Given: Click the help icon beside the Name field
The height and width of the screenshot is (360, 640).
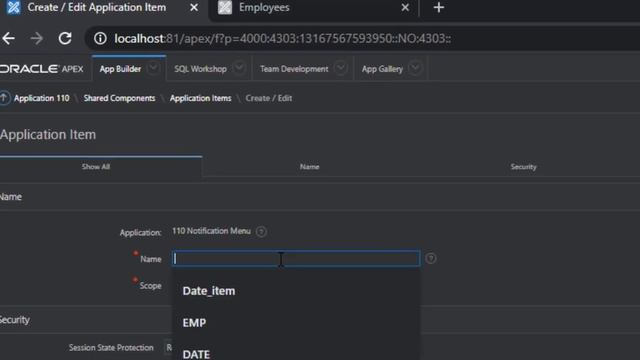Looking at the screenshot, I should coord(430,258).
